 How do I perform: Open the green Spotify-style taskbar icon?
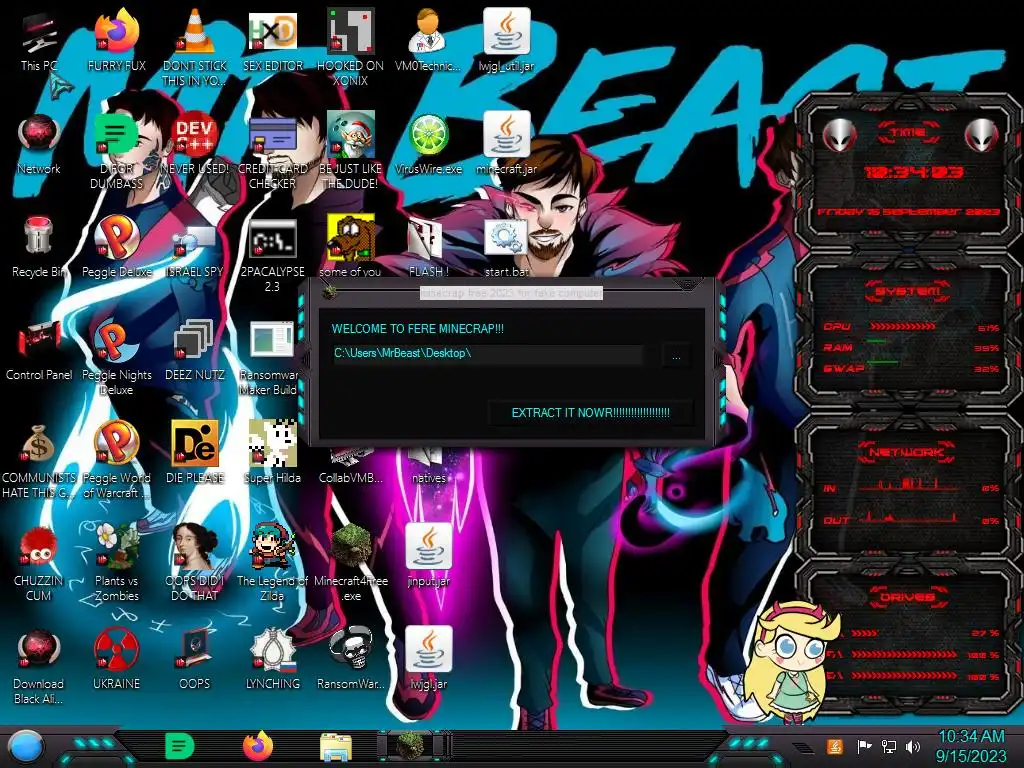tap(180, 746)
